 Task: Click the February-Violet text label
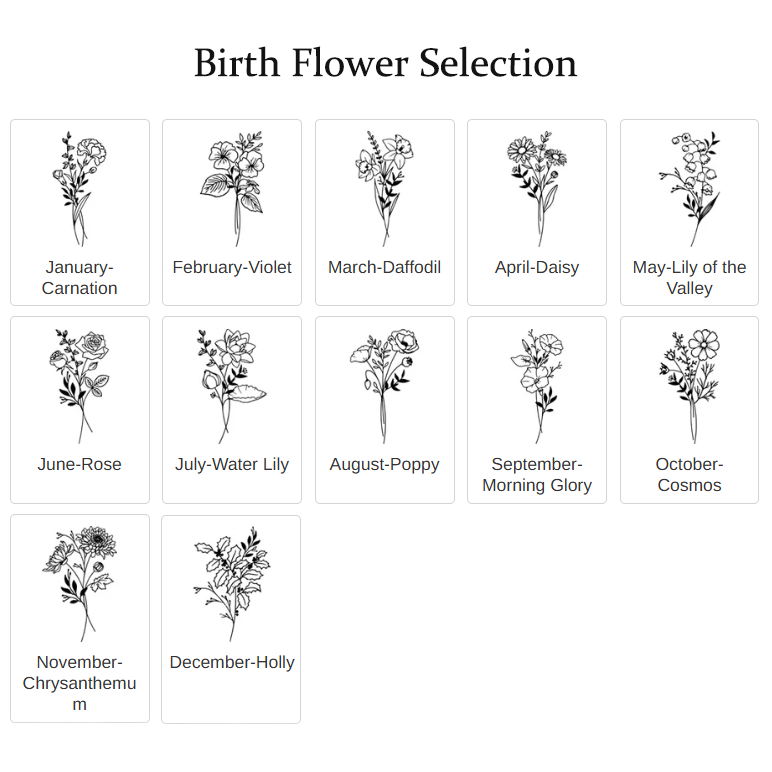232,267
